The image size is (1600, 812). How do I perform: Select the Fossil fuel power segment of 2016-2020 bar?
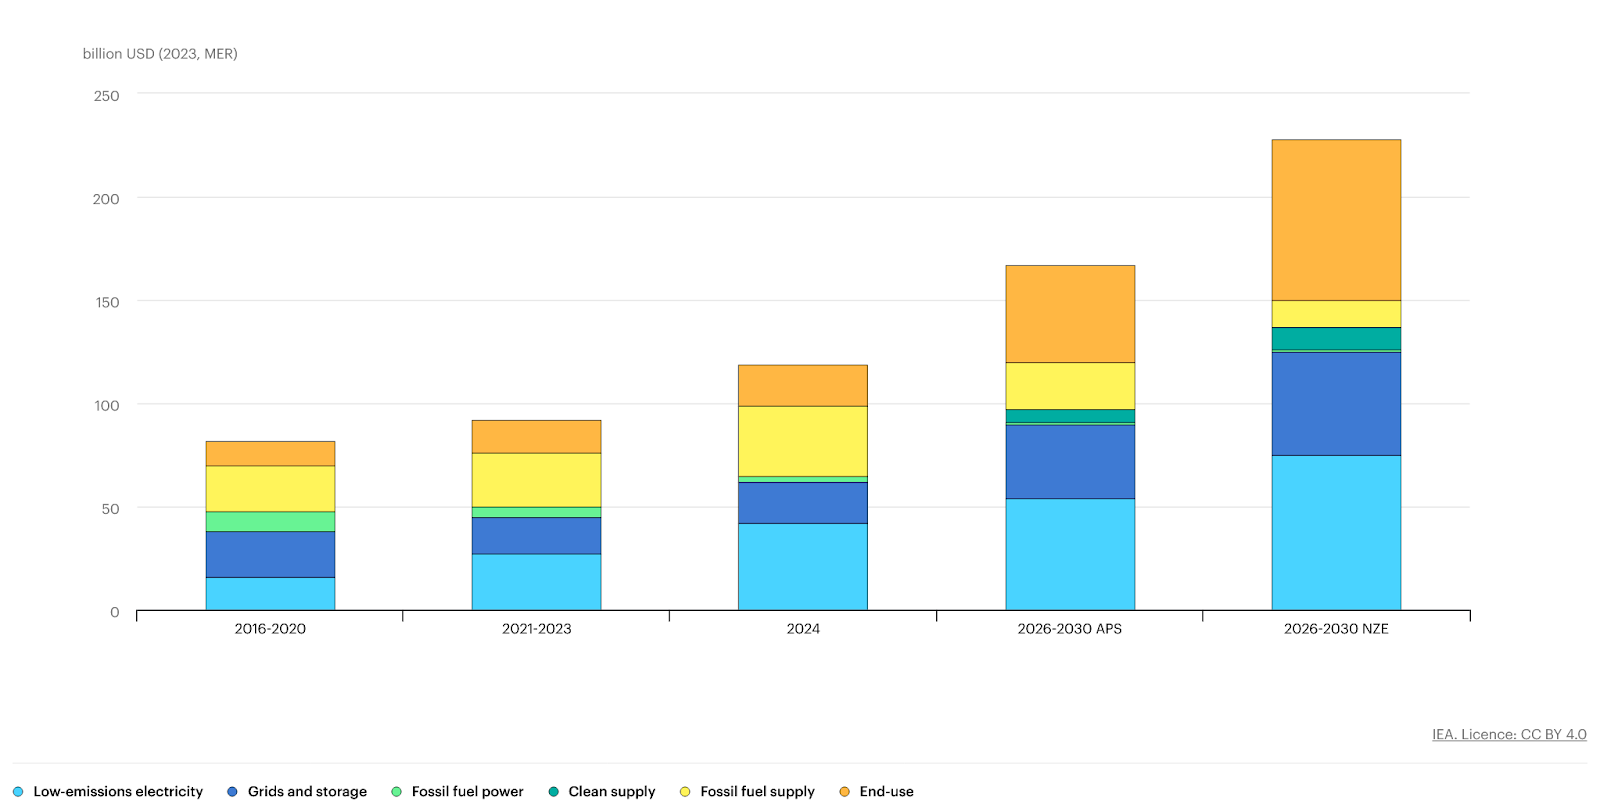[270, 522]
